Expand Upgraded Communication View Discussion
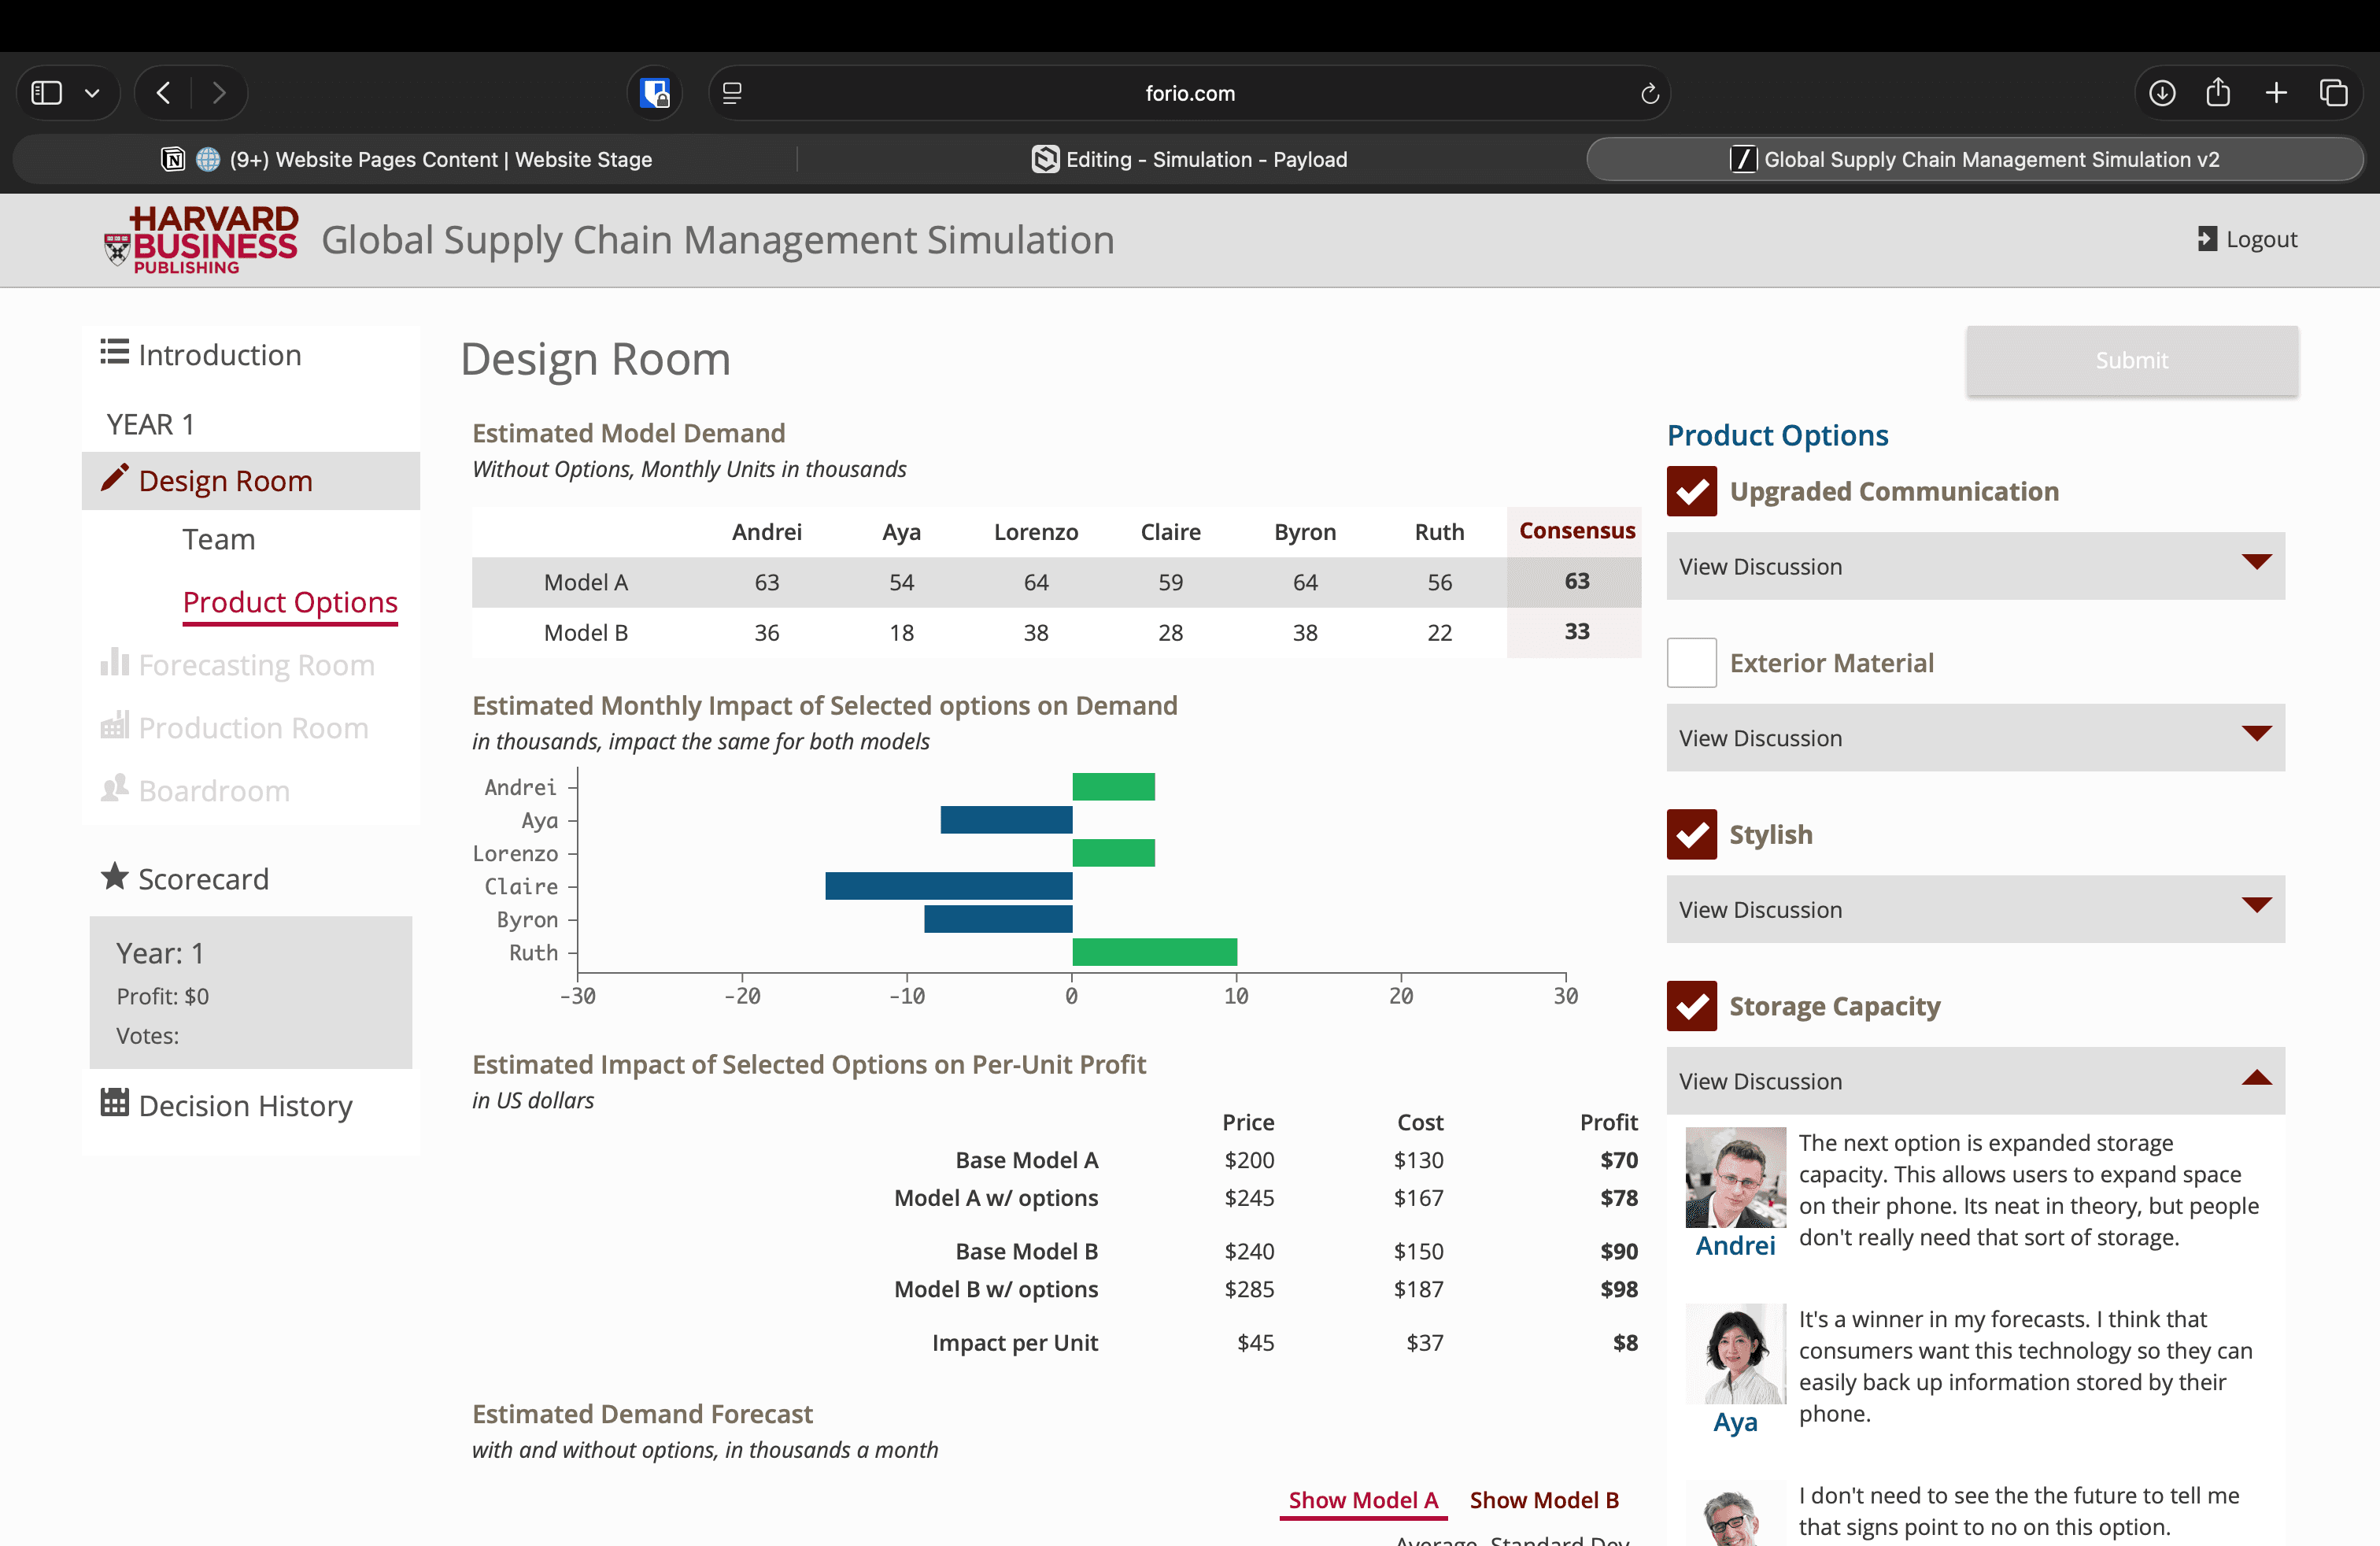Screen dimensions: 2380x1546 coord(1974,566)
